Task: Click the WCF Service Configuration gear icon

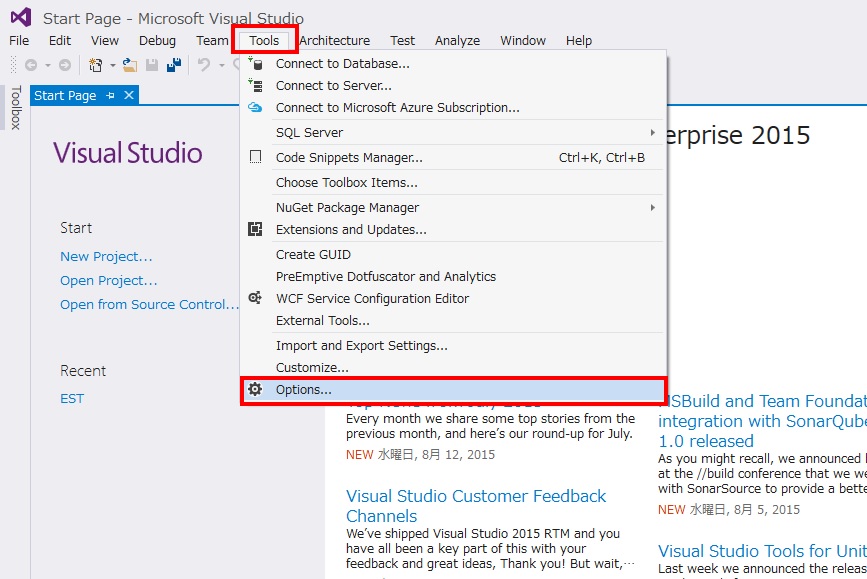Action: [255, 298]
